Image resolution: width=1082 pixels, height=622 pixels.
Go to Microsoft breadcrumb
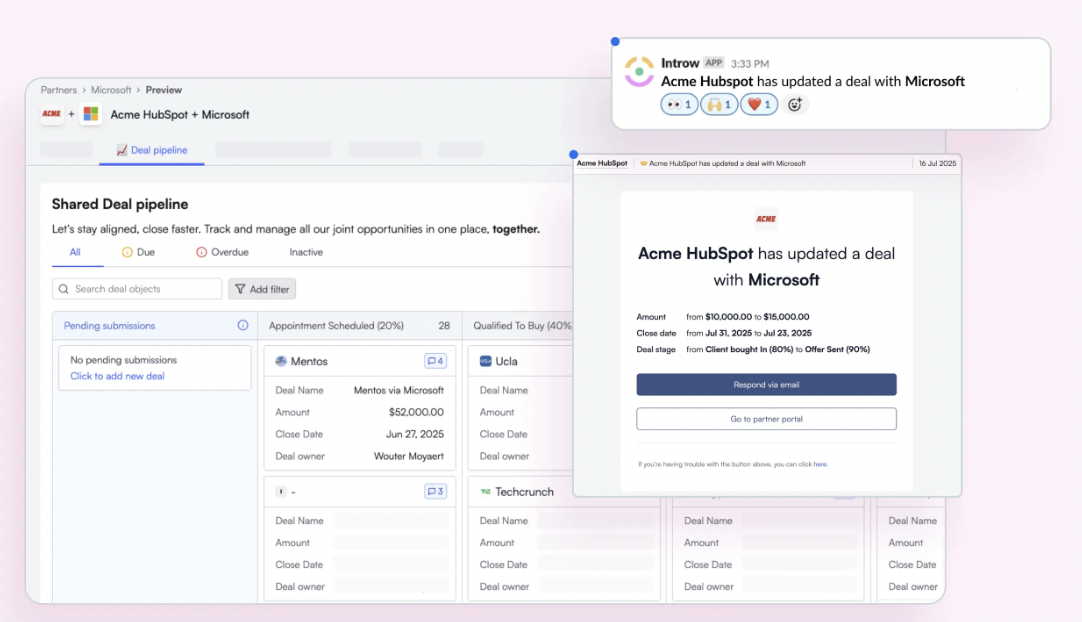click(111, 90)
